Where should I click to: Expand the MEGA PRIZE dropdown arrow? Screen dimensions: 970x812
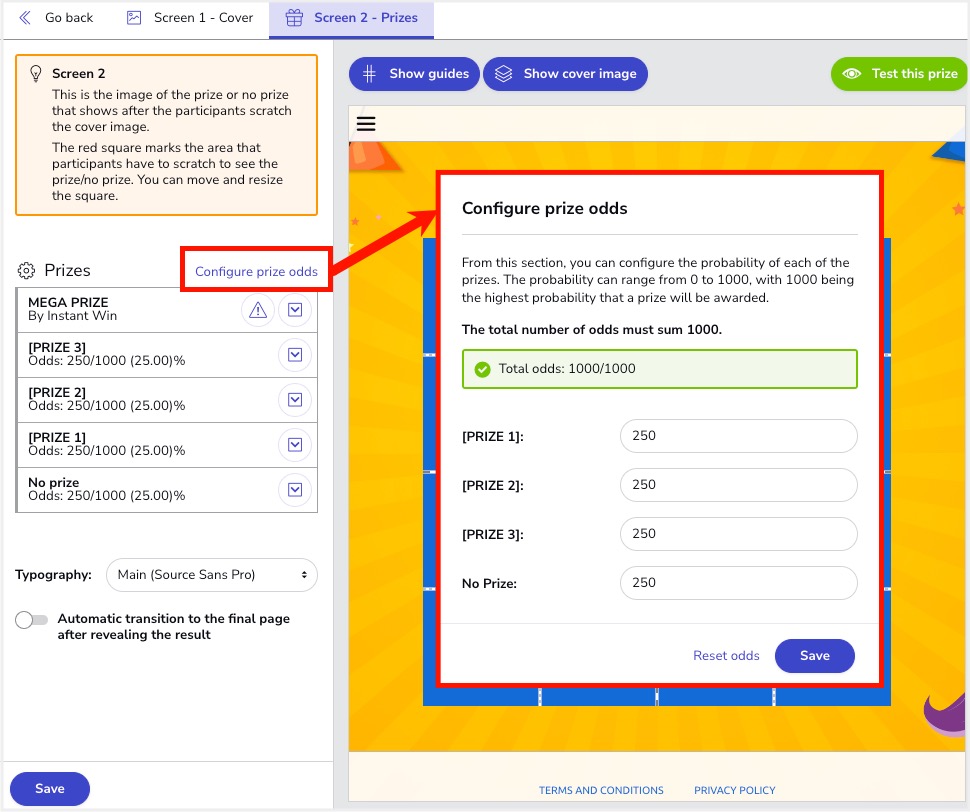[x=295, y=310]
